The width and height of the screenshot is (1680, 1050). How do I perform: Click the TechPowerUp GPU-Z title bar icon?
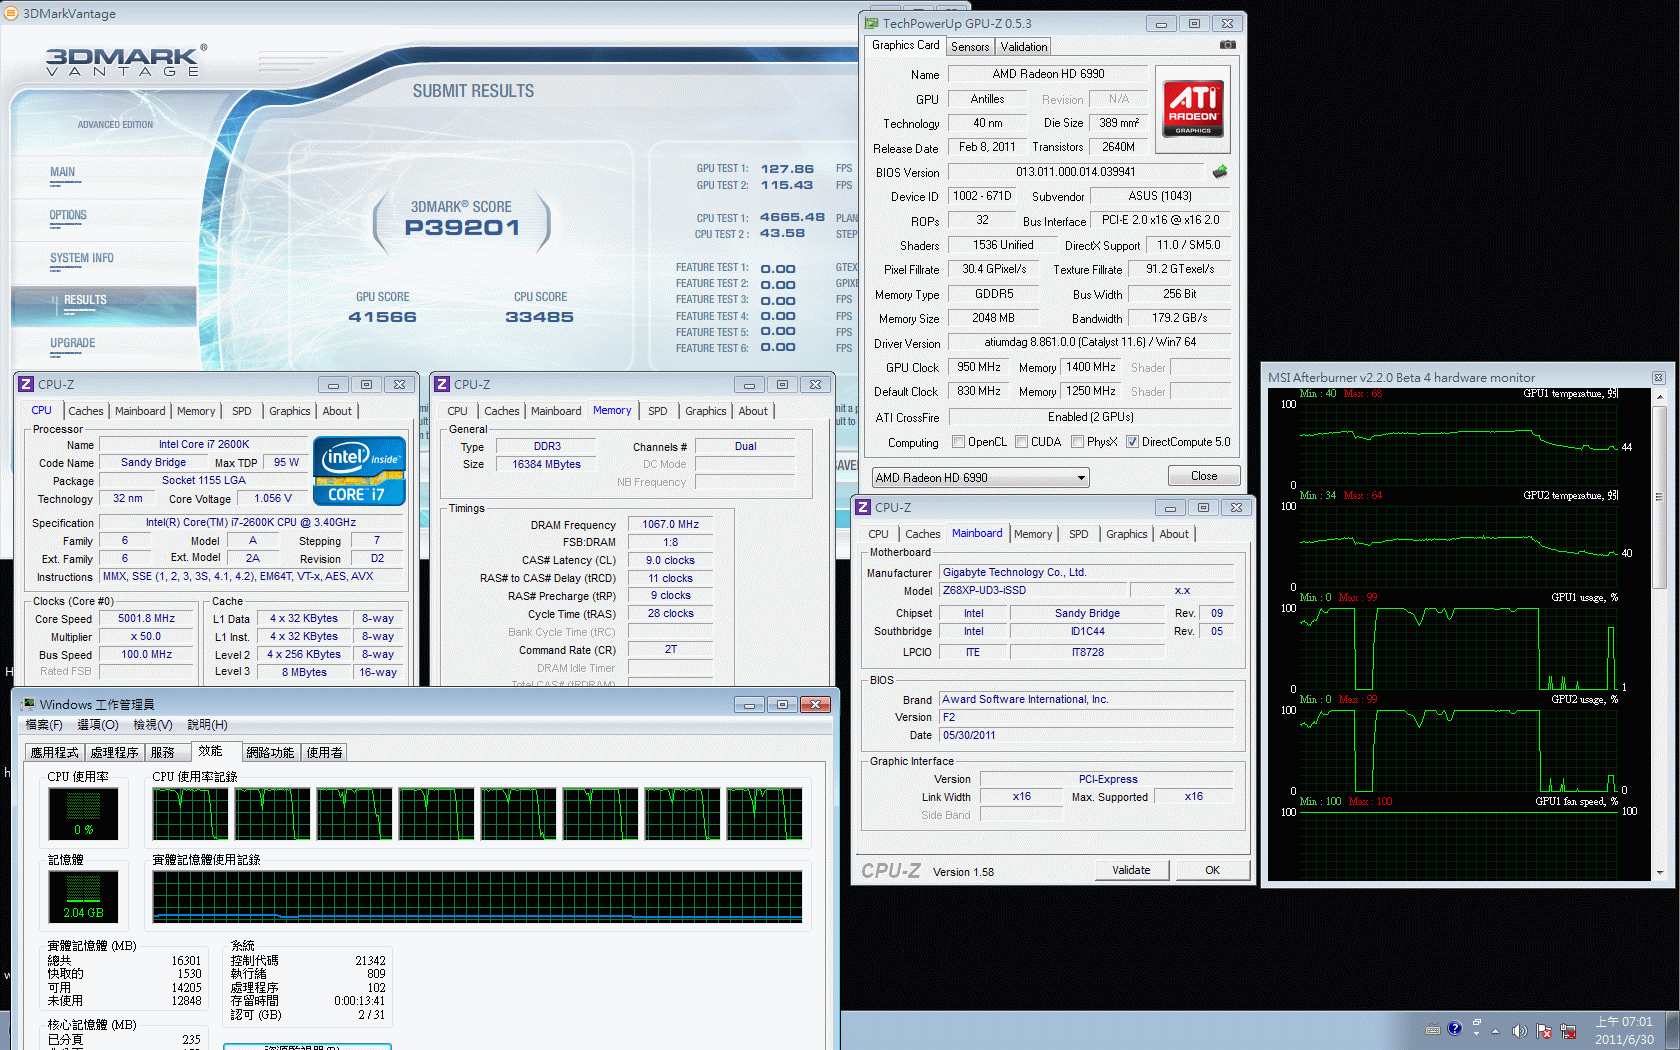coord(871,23)
